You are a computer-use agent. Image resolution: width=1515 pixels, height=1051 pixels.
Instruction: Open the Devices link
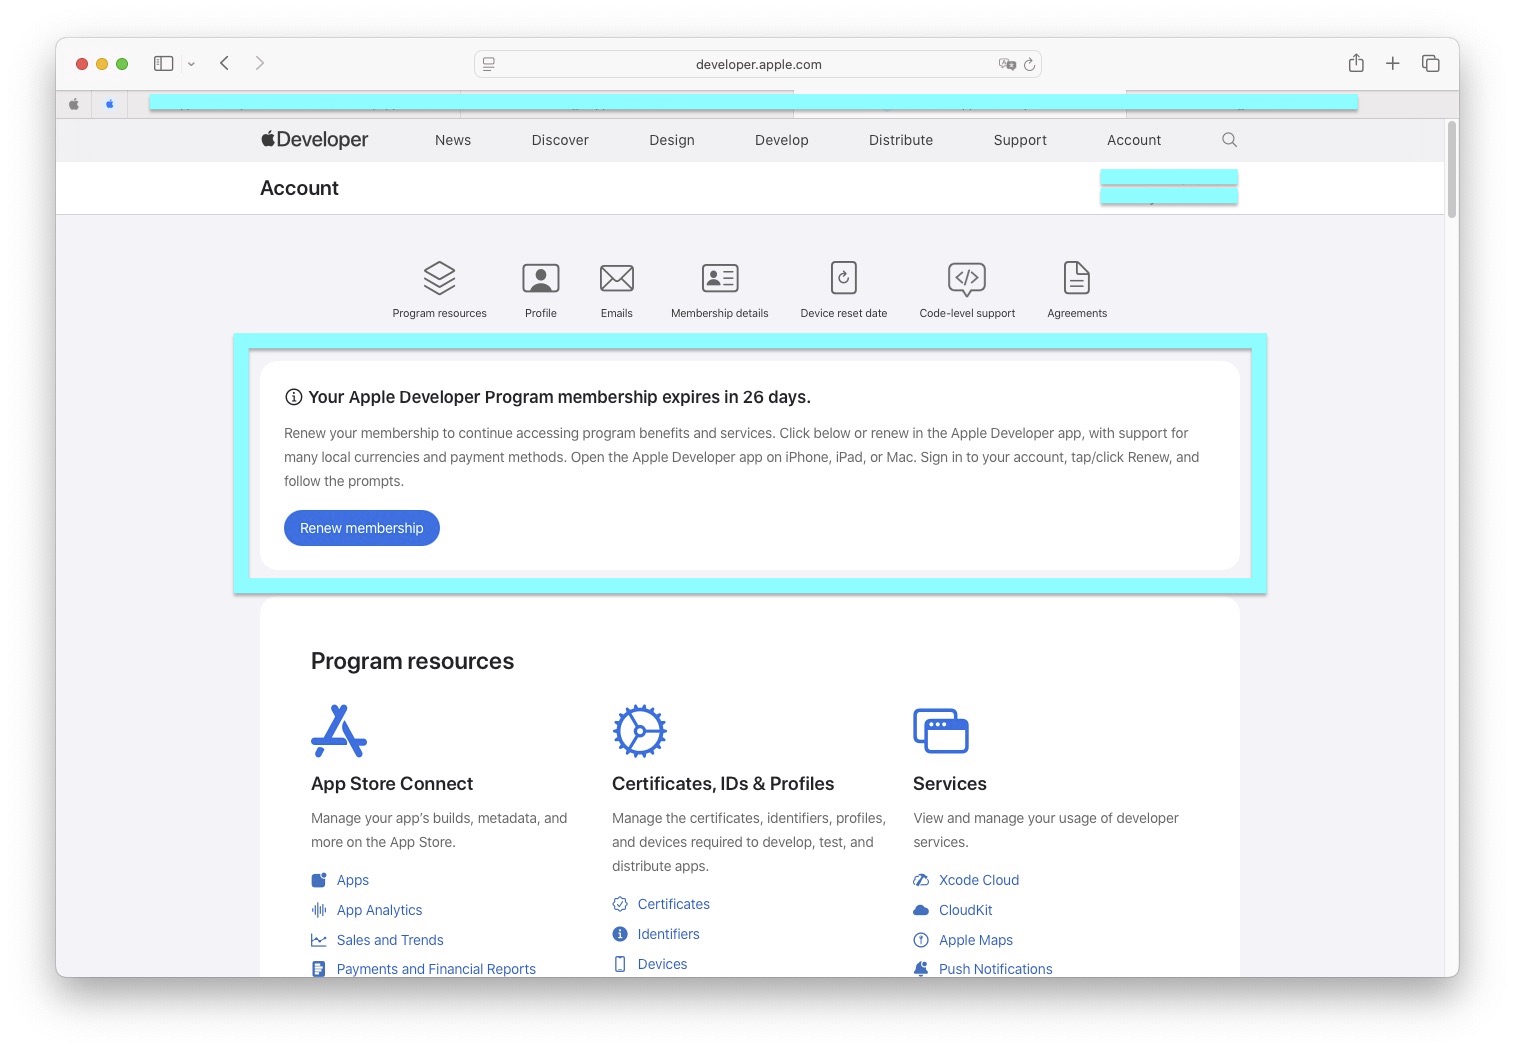click(663, 964)
